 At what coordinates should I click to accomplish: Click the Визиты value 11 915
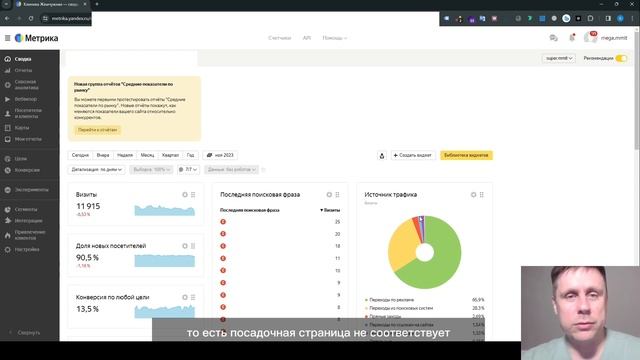pyautogui.click(x=88, y=206)
